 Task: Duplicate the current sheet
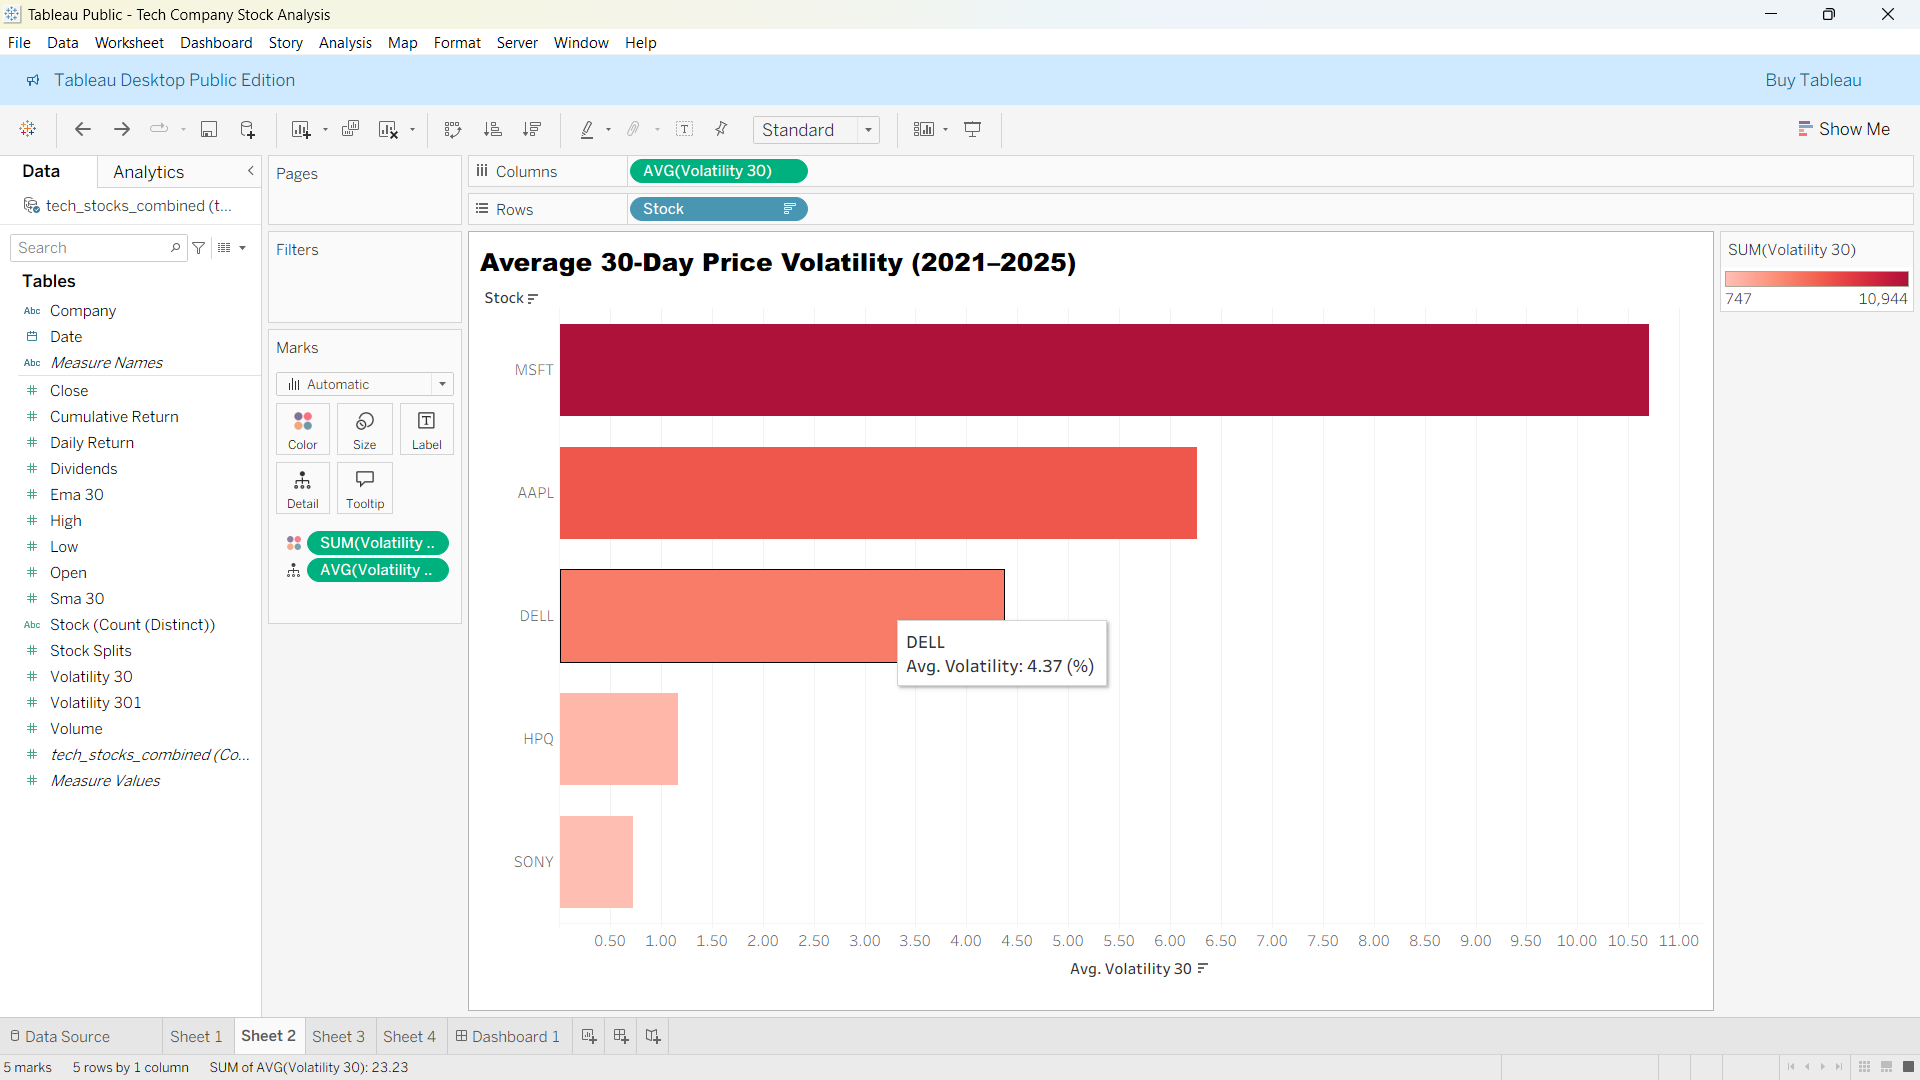coord(350,129)
